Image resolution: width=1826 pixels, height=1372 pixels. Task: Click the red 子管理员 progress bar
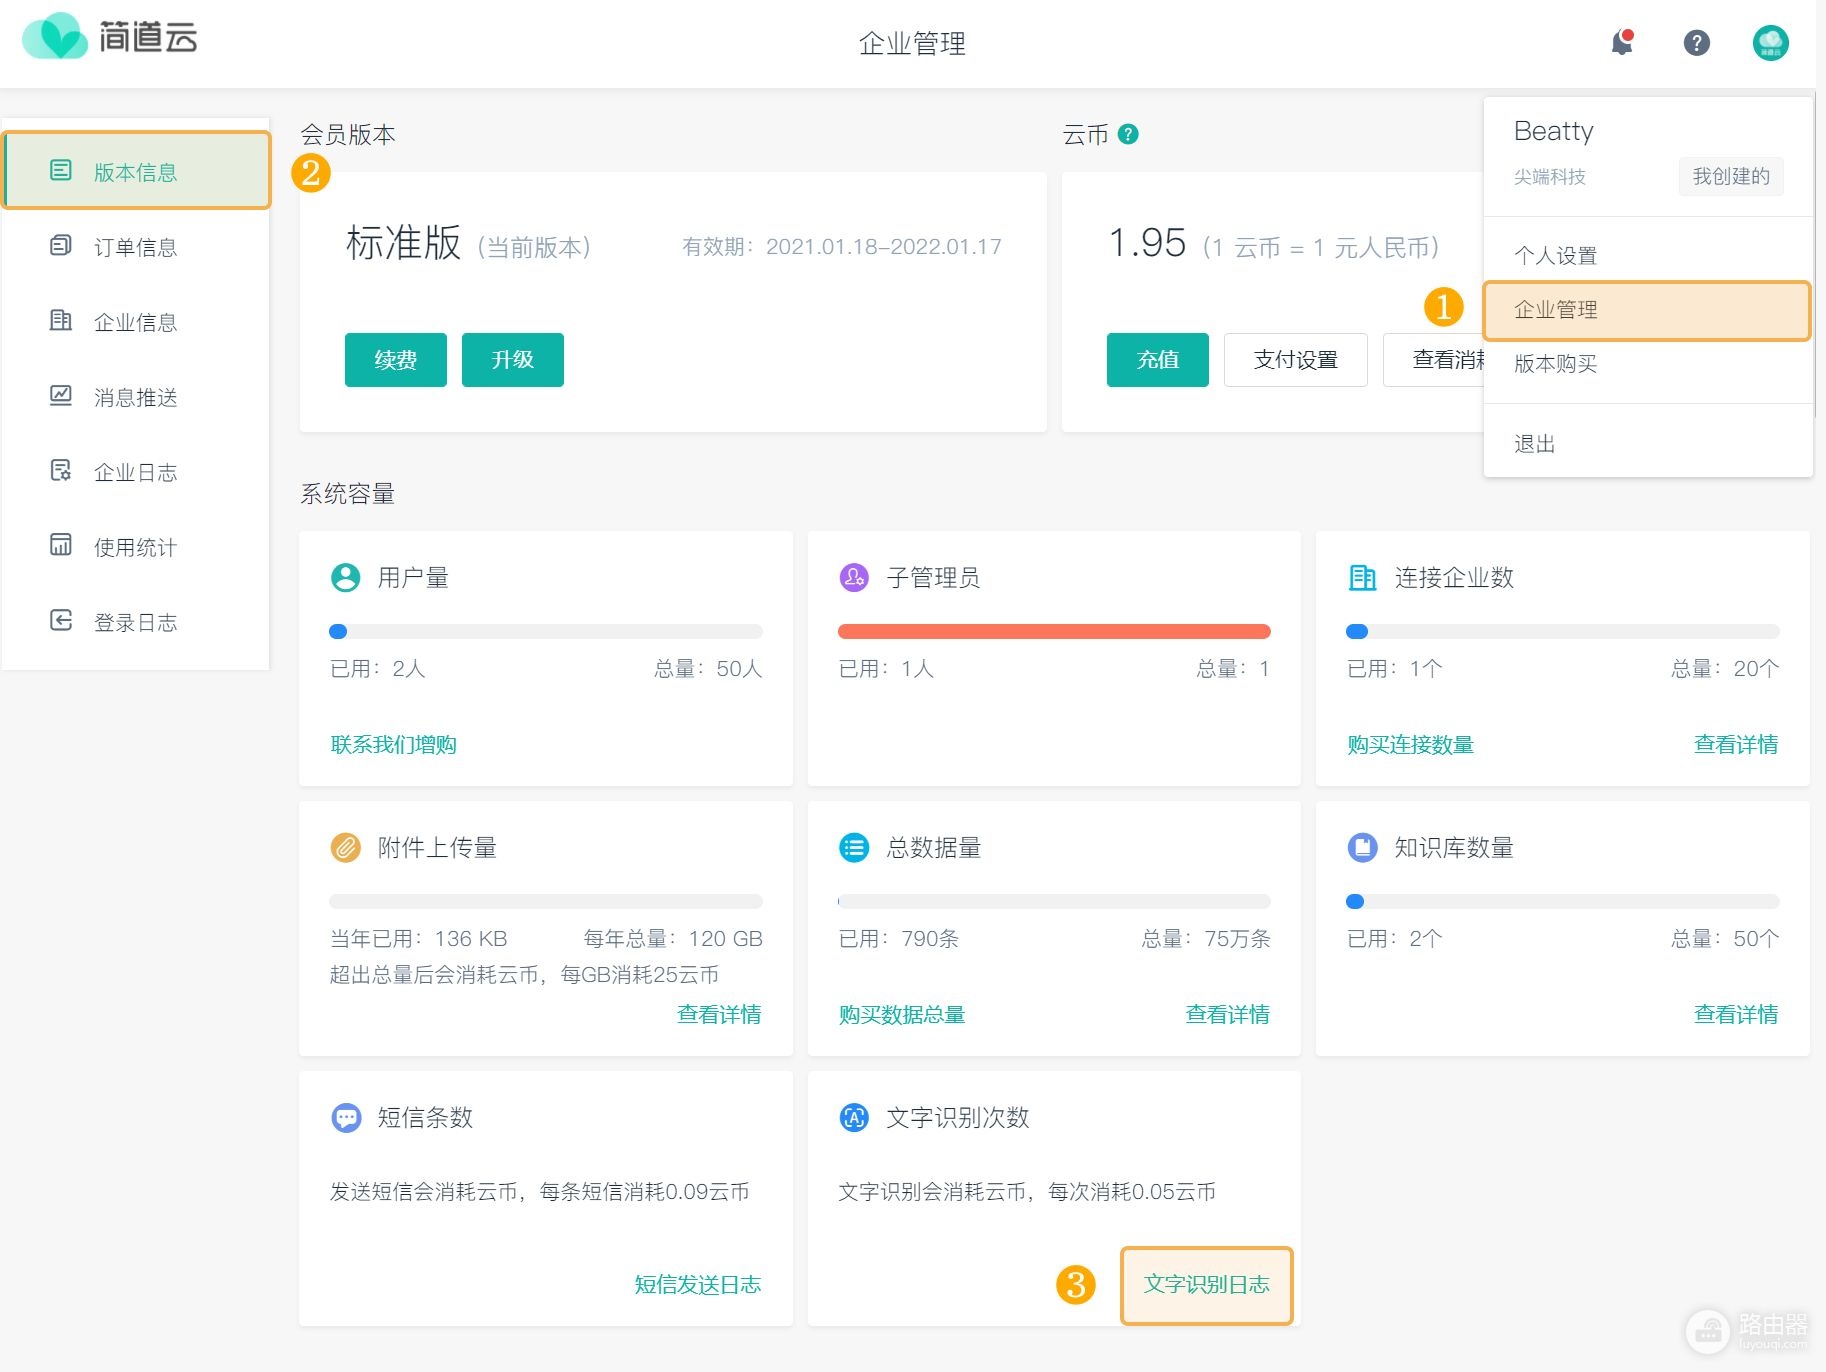tap(1054, 631)
